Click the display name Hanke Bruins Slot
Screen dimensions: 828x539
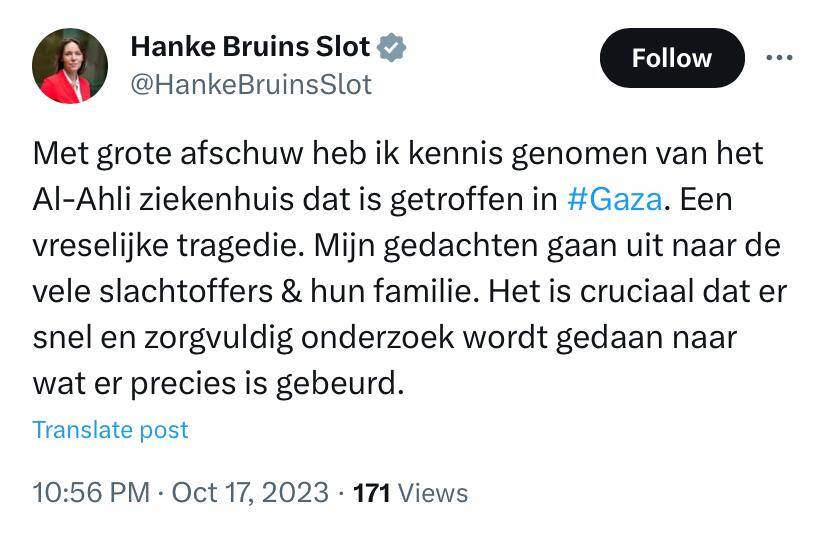coord(250,47)
